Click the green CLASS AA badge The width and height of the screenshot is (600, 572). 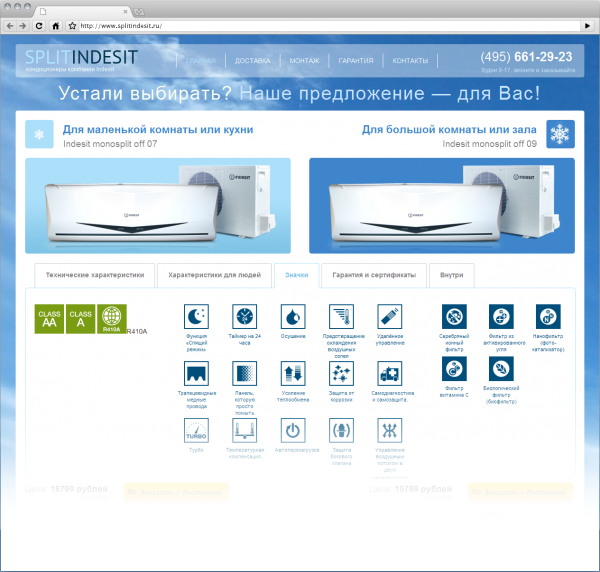49,319
